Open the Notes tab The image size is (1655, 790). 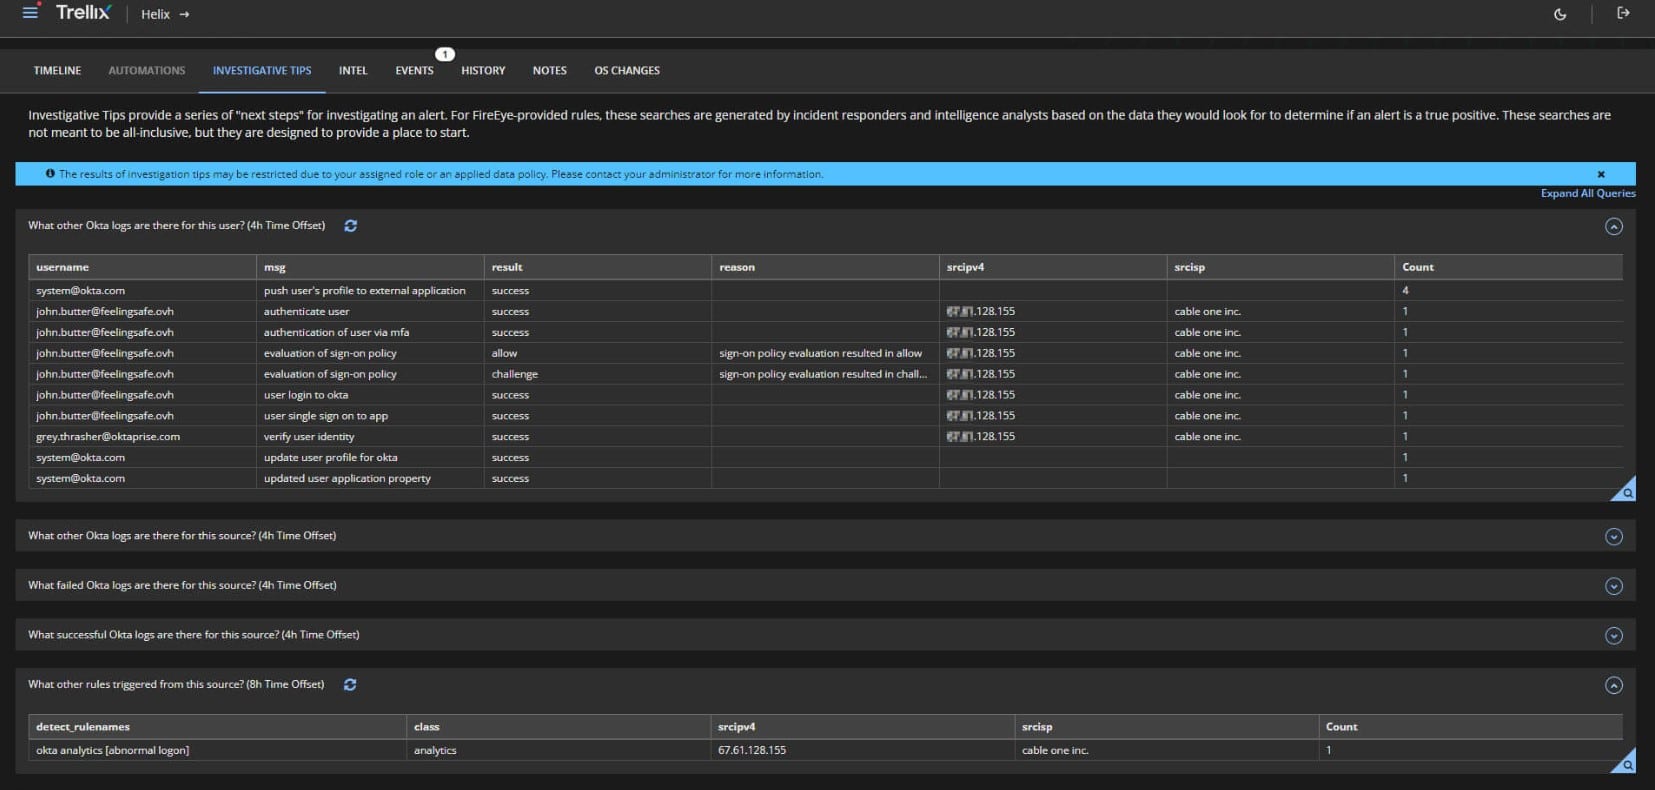(550, 71)
